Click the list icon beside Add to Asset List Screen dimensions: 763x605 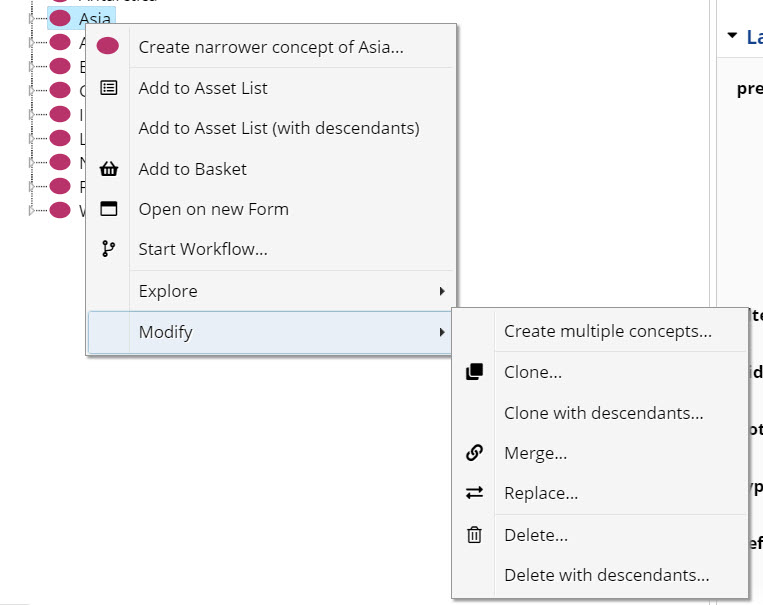pyautogui.click(x=109, y=88)
